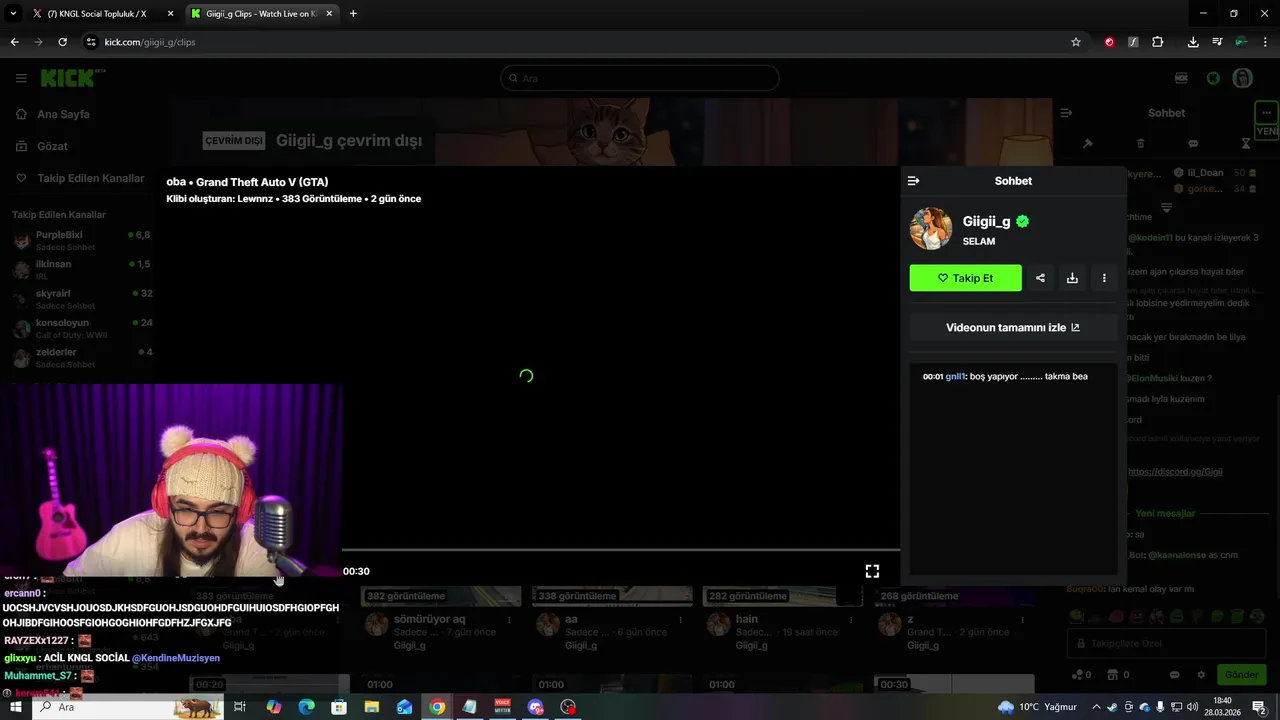The image size is (1280, 720).
Task: Open the channel points icon below the chat input
Action: point(1077,675)
